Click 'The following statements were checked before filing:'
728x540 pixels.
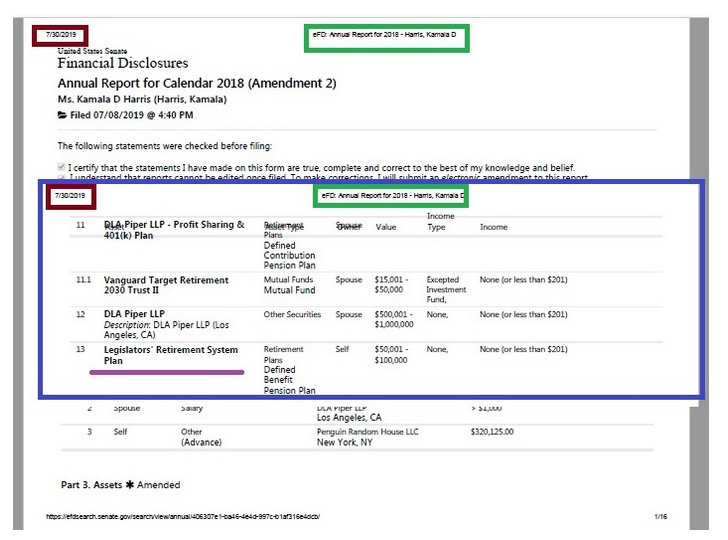[x=165, y=146]
